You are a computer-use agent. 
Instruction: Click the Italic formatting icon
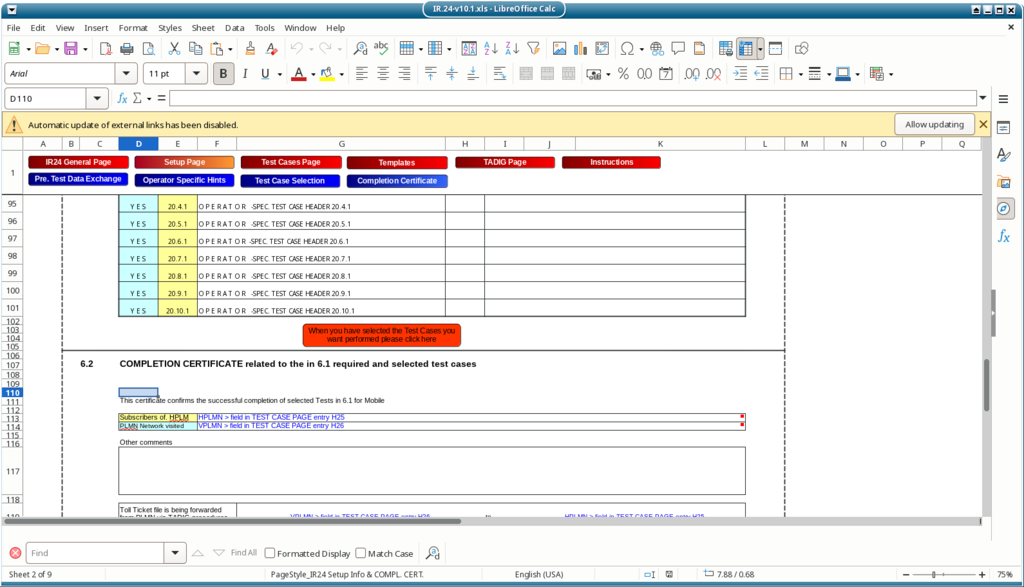pos(245,73)
